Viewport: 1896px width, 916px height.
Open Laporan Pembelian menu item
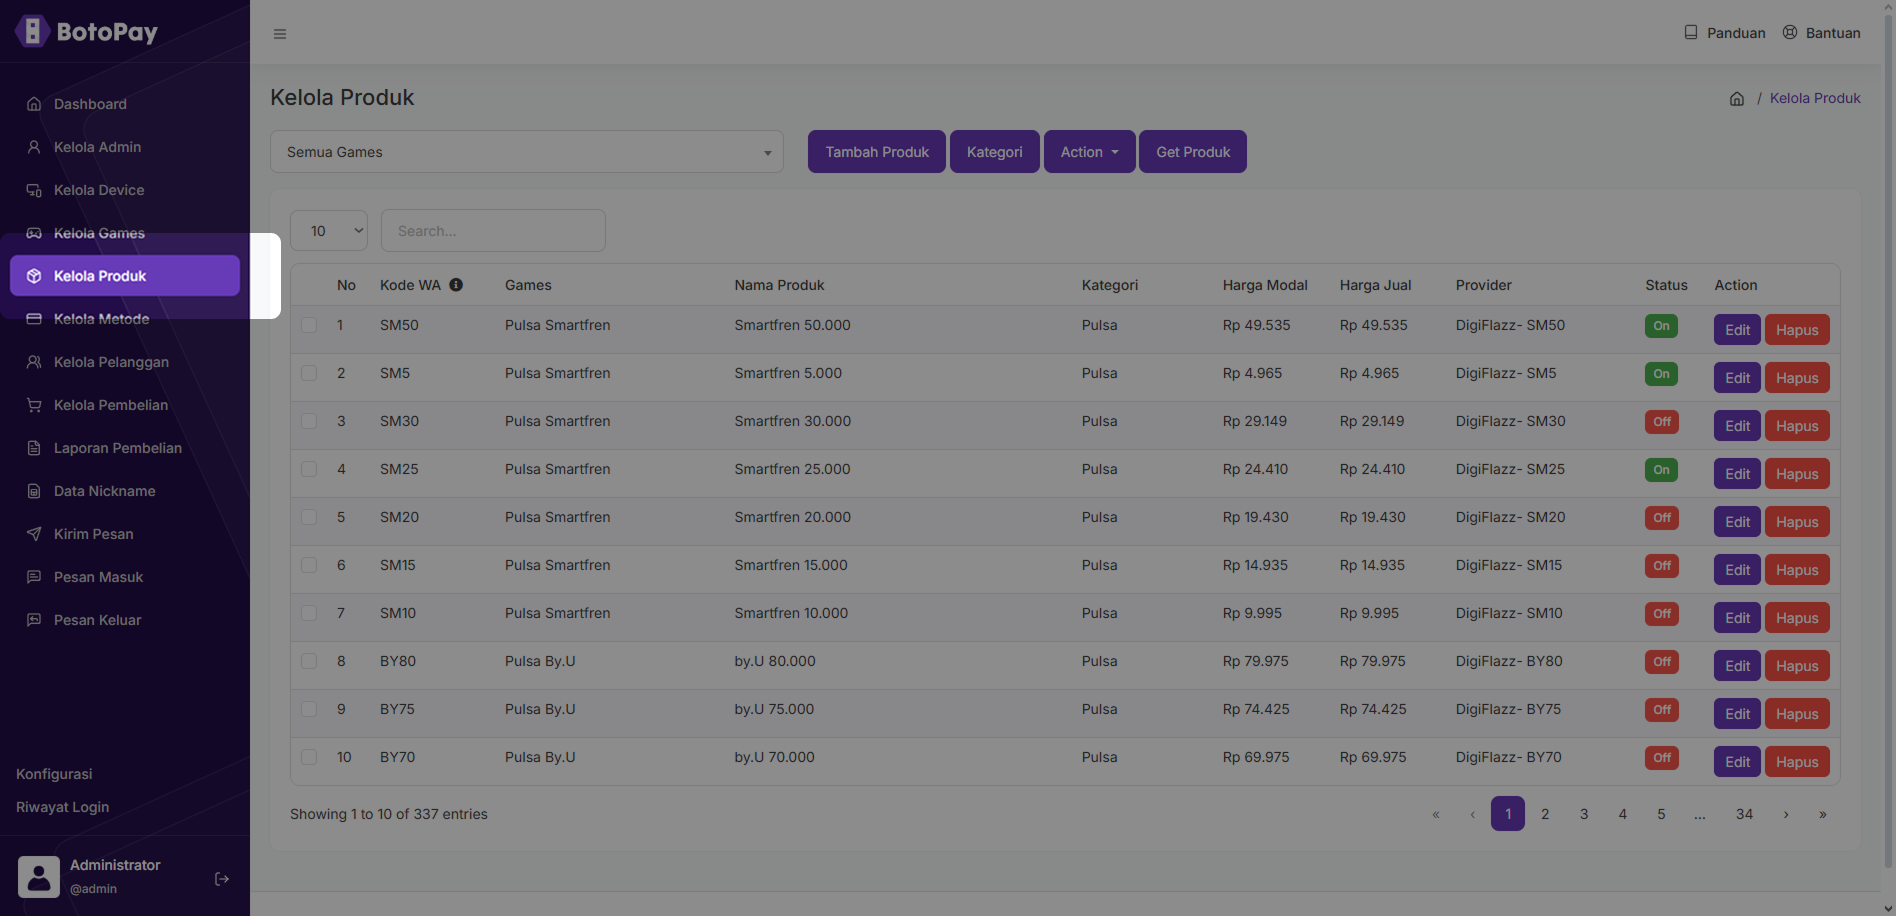coord(125,448)
